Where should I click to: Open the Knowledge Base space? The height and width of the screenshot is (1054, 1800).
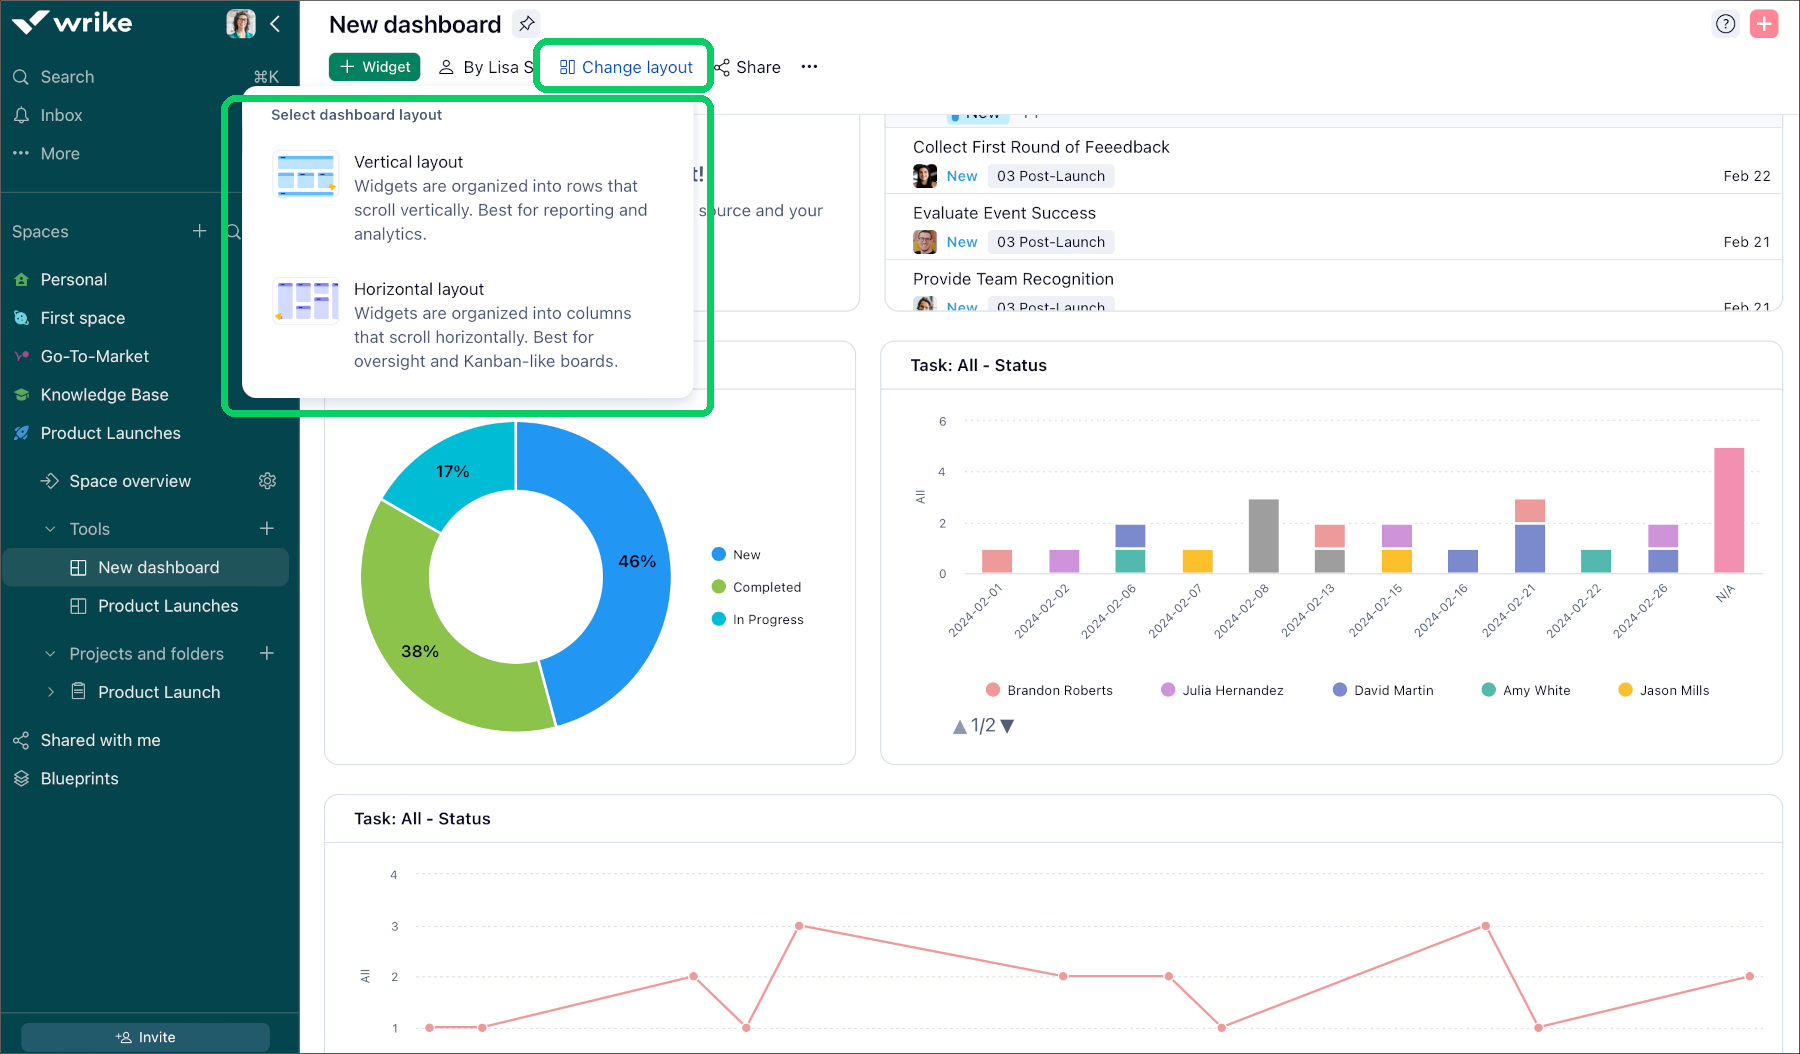(103, 394)
